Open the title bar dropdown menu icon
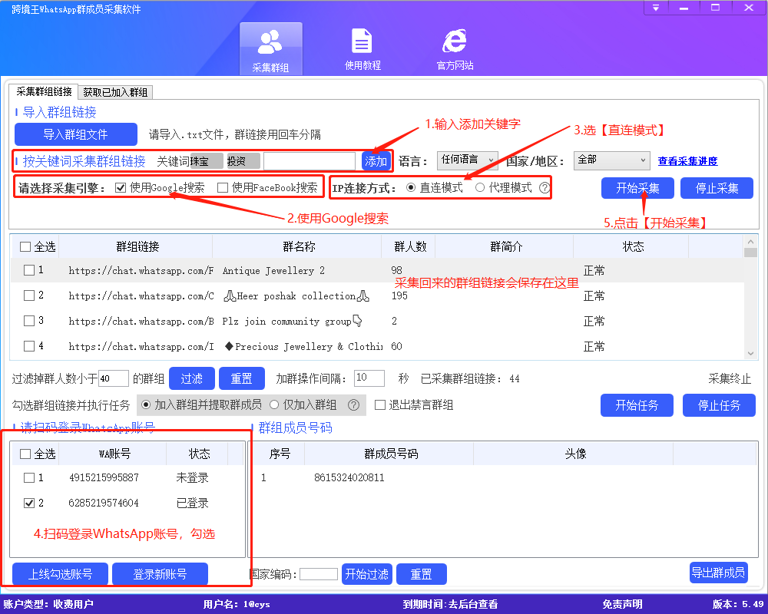Screen dimensions: 768x614 (655, 8)
